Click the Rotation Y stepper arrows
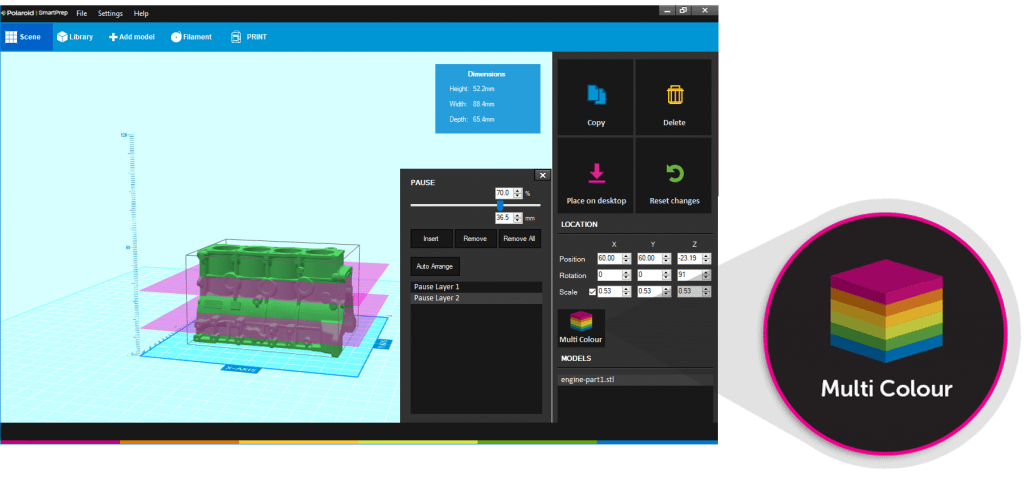The width and height of the screenshot is (1024, 495). [x=667, y=276]
